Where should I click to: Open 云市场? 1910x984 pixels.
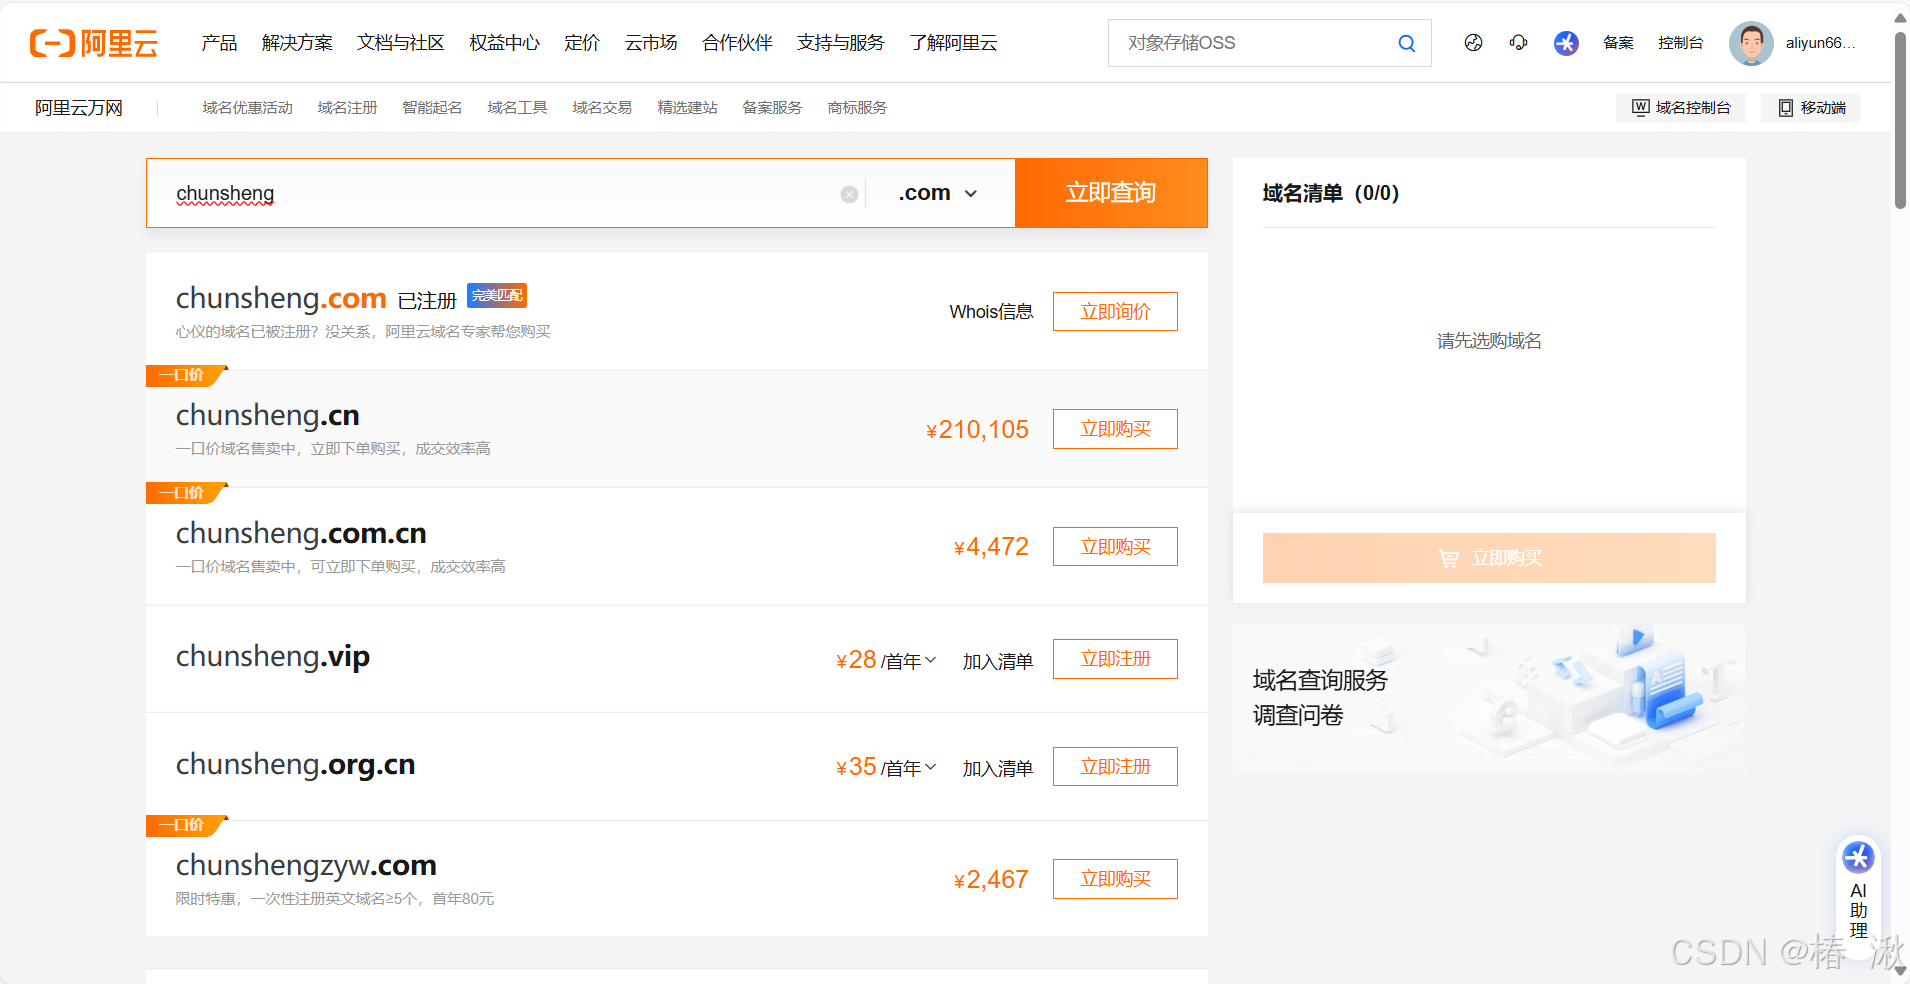pos(651,43)
